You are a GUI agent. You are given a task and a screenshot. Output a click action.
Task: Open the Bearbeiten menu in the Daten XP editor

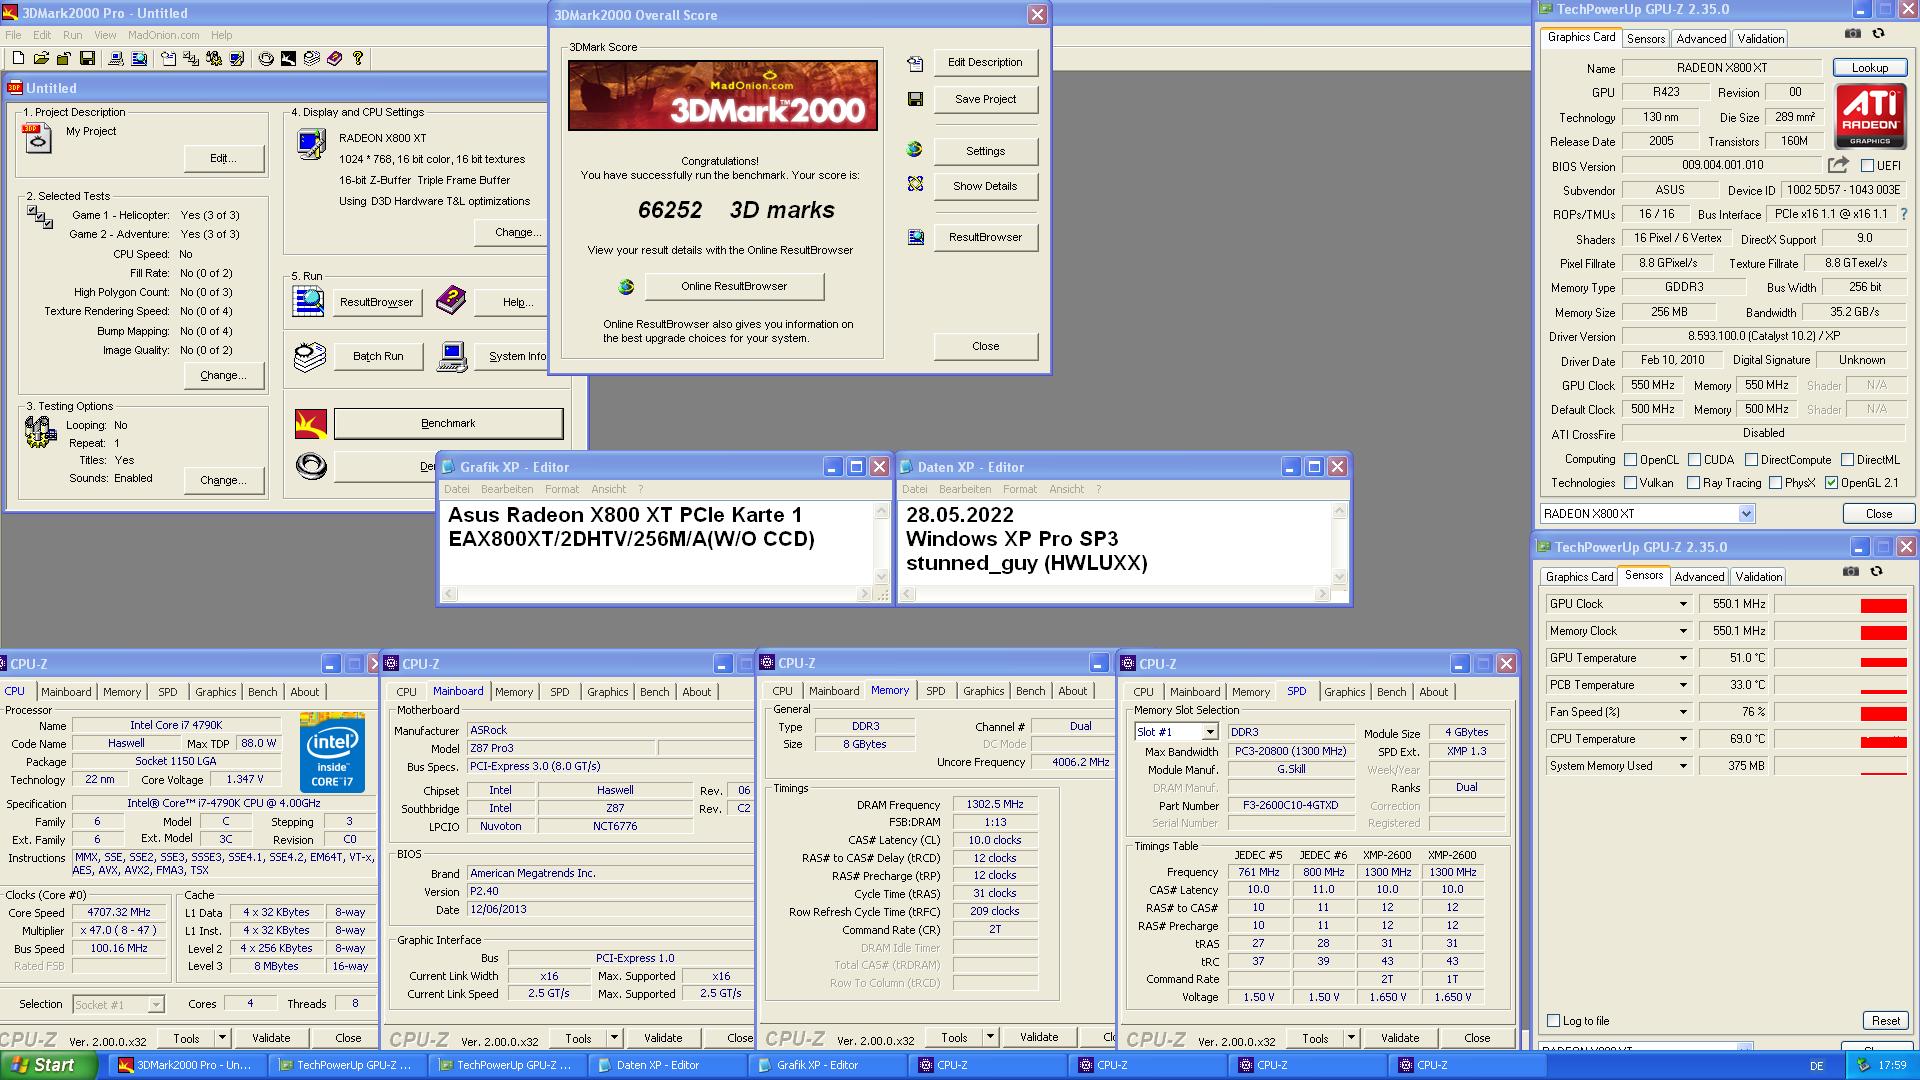964,490
